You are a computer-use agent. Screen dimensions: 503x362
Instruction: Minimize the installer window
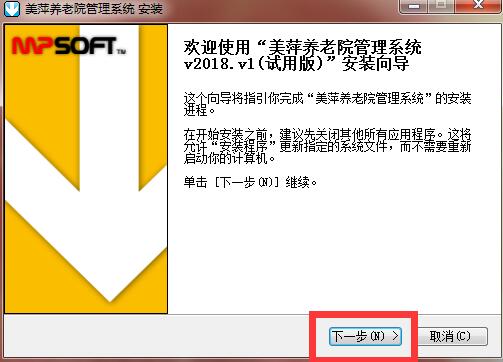[414, 6]
